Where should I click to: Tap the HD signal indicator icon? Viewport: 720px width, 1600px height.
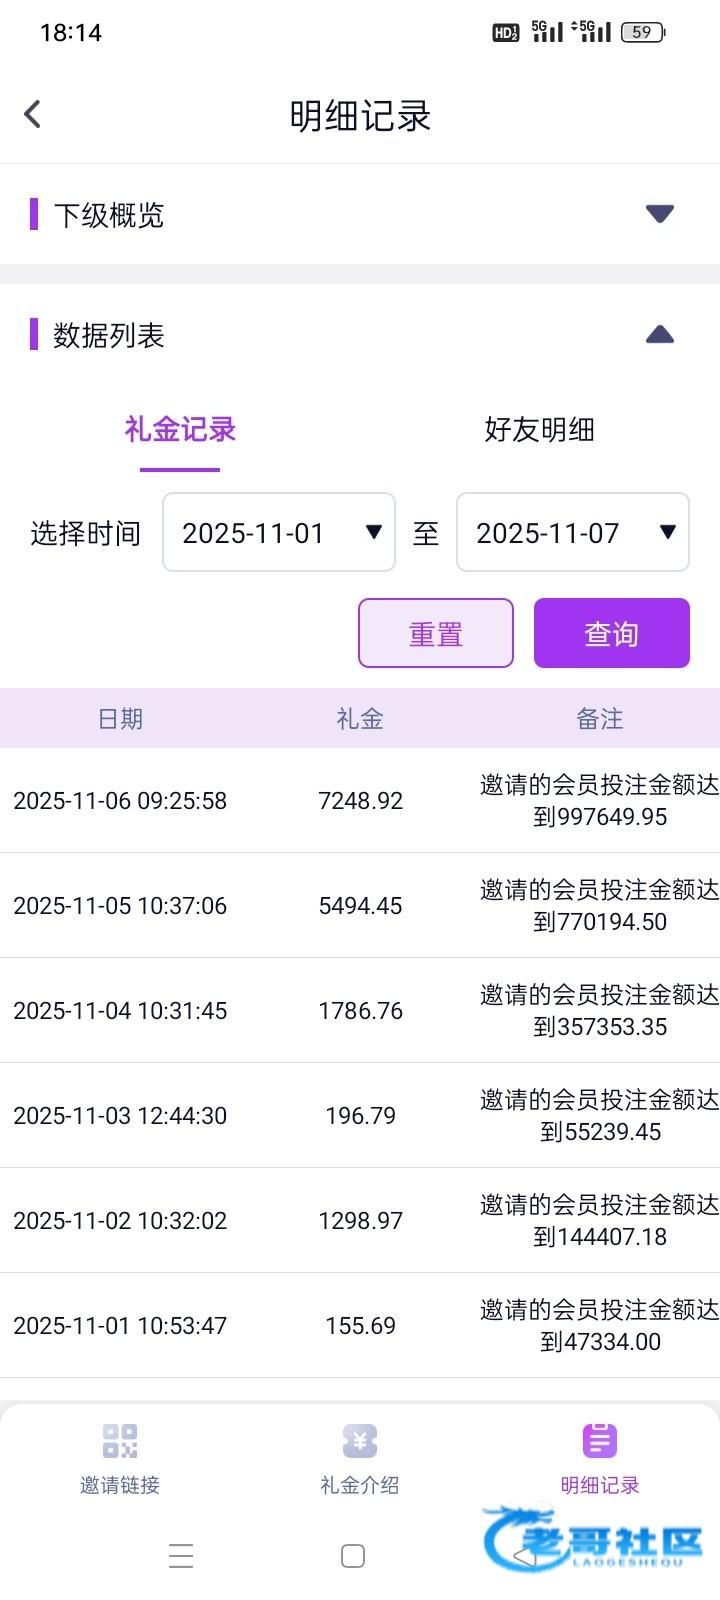point(505,32)
